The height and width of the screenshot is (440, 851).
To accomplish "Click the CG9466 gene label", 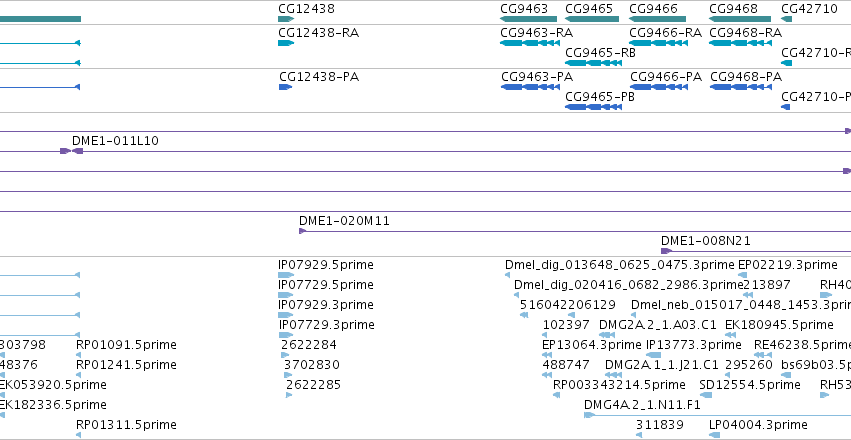I will [653, 9].
